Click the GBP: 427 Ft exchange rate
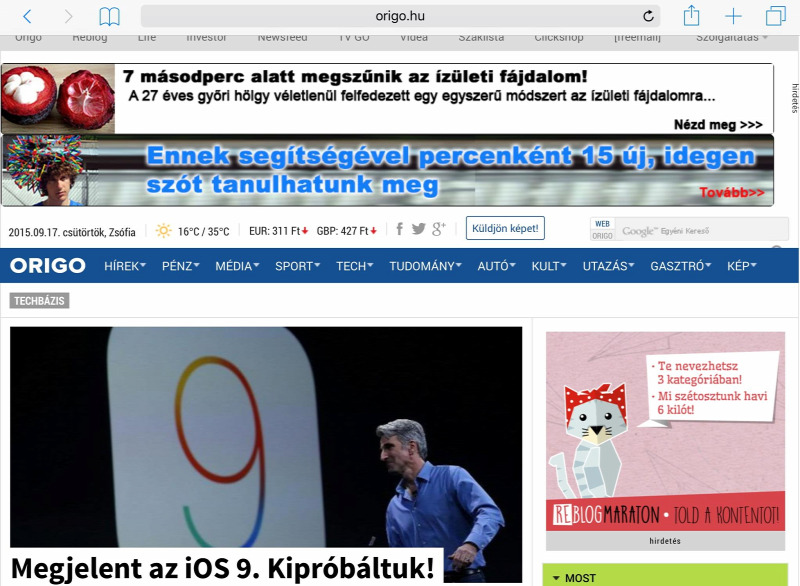This screenshot has width=800, height=586. coord(346,231)
